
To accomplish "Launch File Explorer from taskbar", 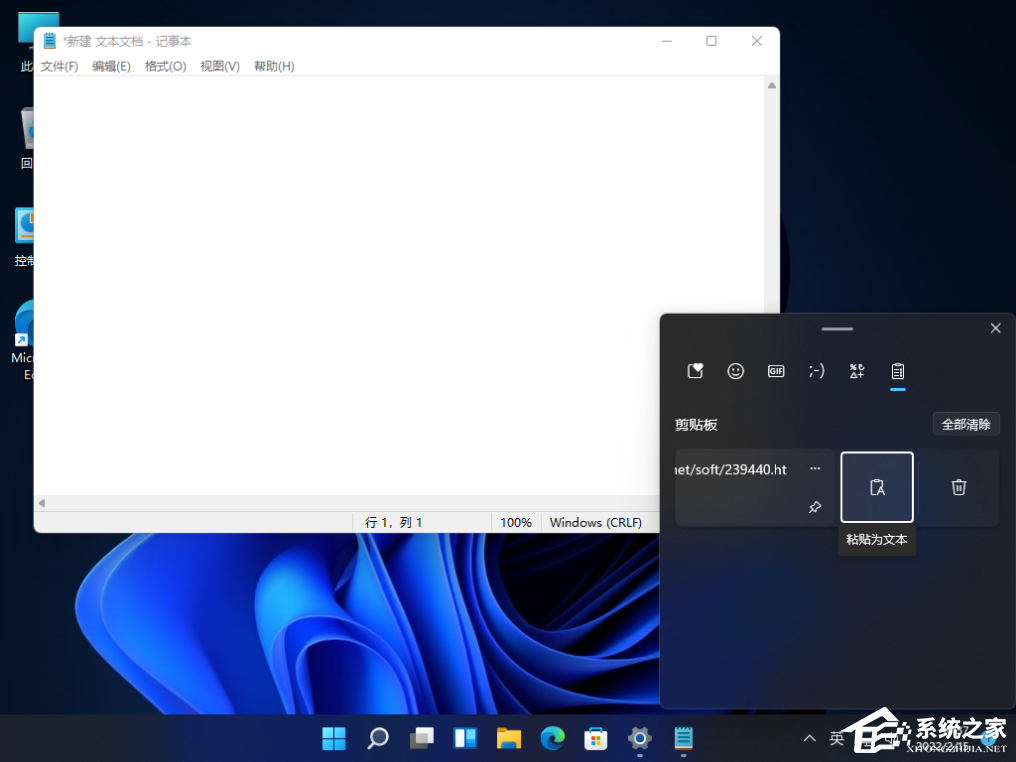I will [509, 737].
